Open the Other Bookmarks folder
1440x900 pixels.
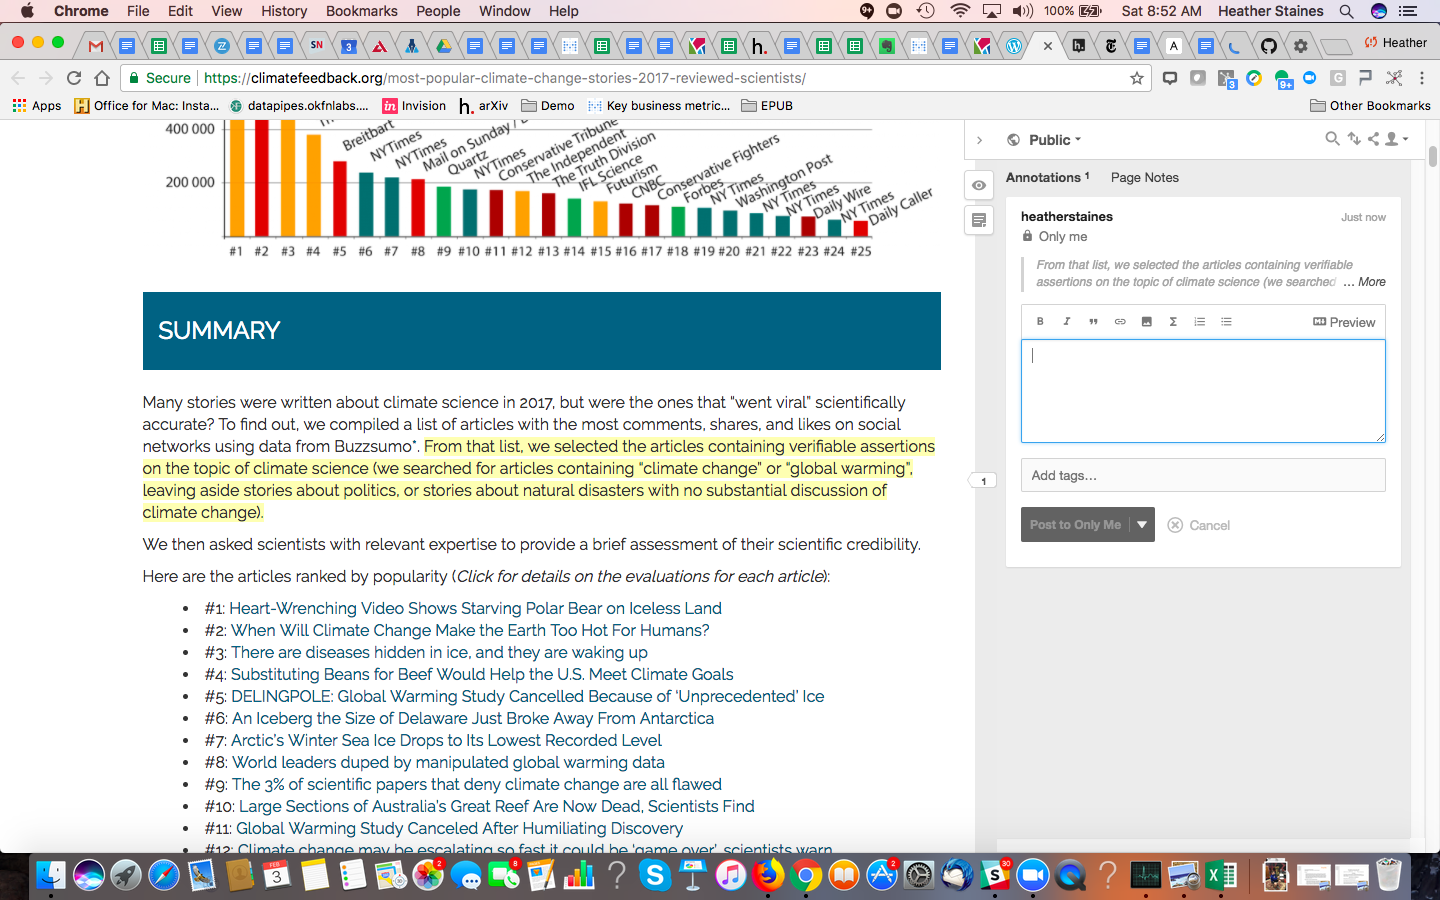tap(1370, 105)
